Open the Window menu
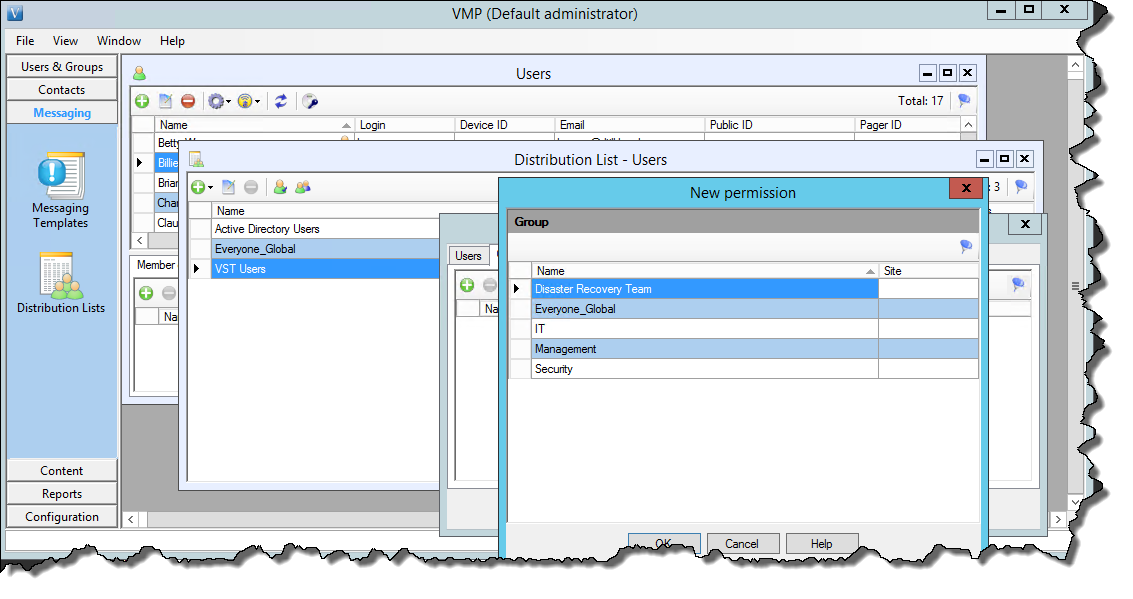The width and height of the screenshot is (1133, 599). coord(118,41)
